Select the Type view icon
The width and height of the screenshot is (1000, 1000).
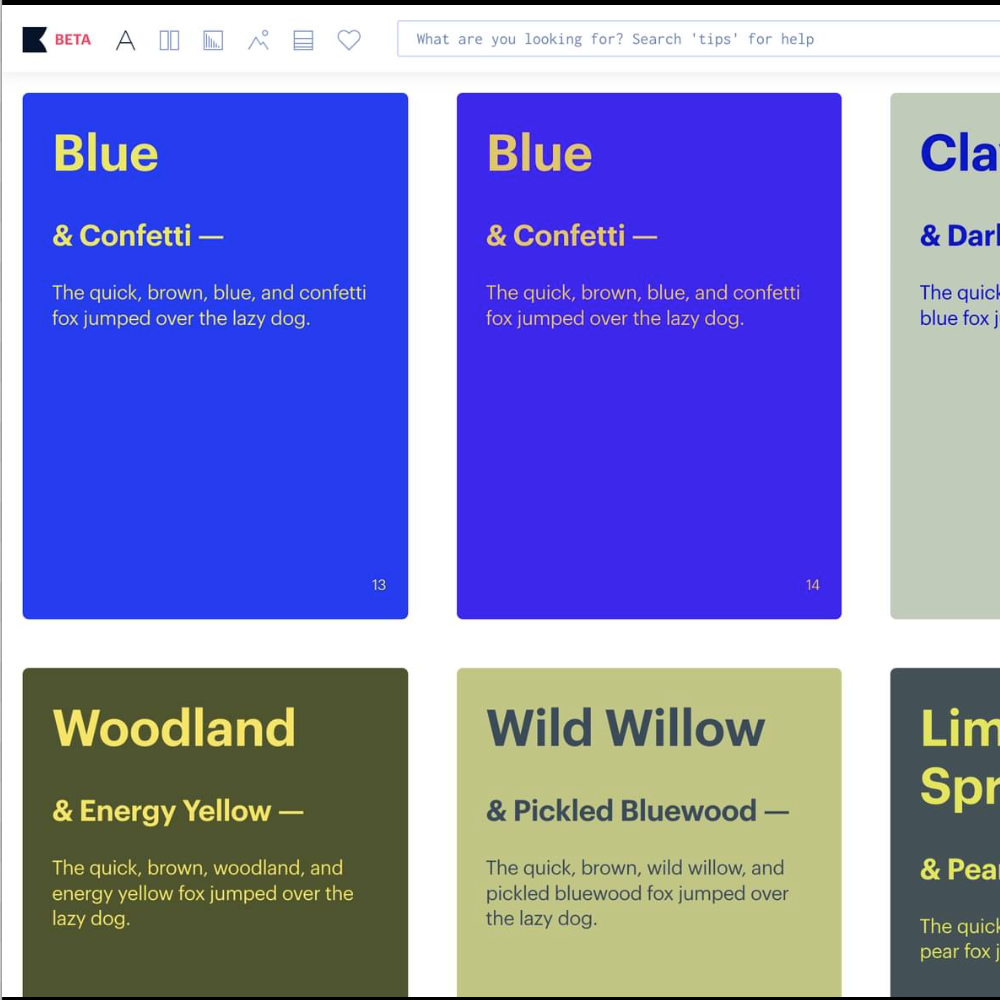pos(125,39)
